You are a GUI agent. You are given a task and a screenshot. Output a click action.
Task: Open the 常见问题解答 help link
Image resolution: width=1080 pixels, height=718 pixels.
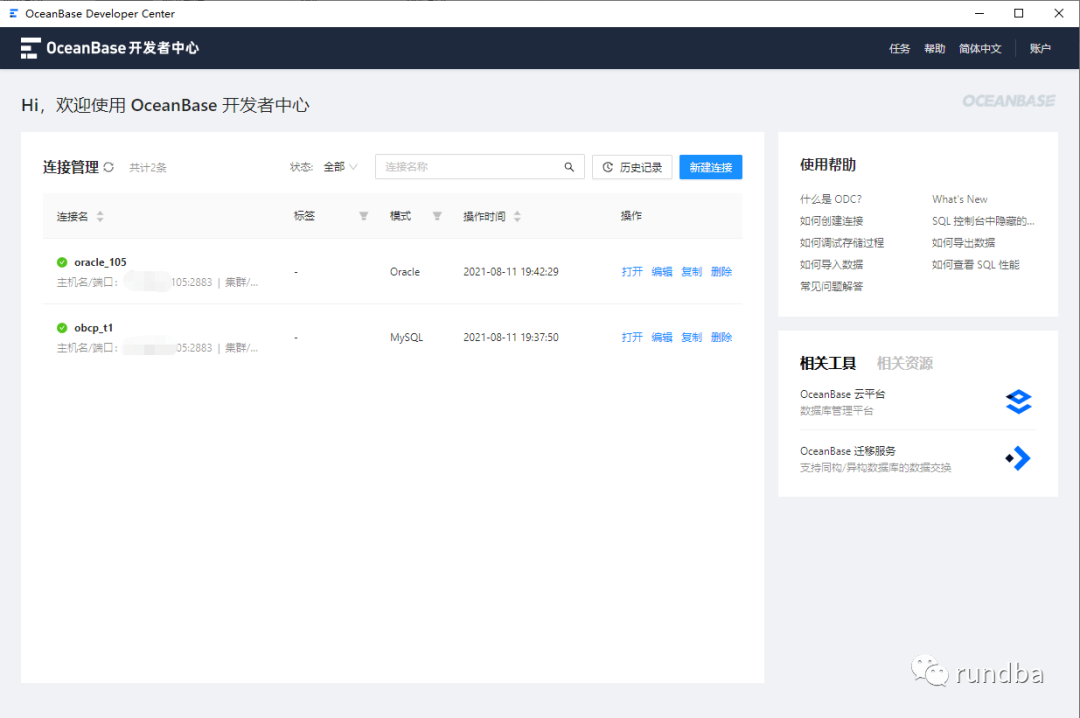point(831,286)
